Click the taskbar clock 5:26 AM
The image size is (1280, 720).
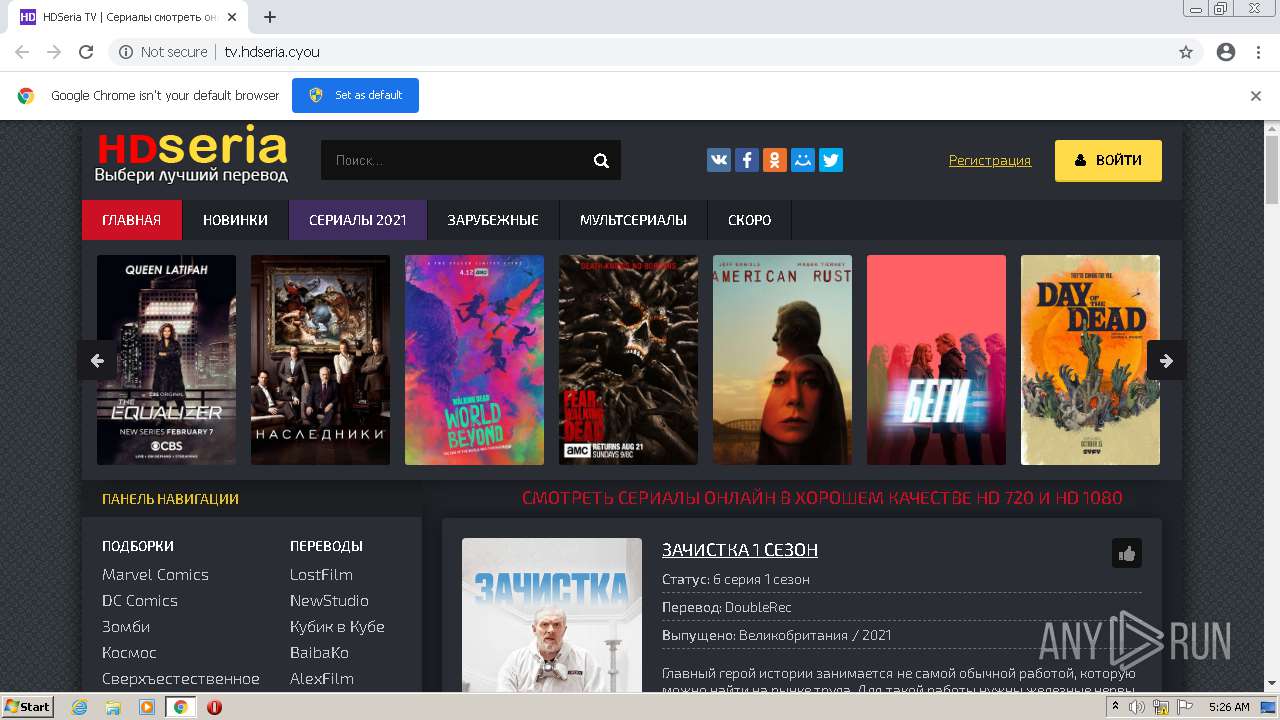click(1229, 707)
